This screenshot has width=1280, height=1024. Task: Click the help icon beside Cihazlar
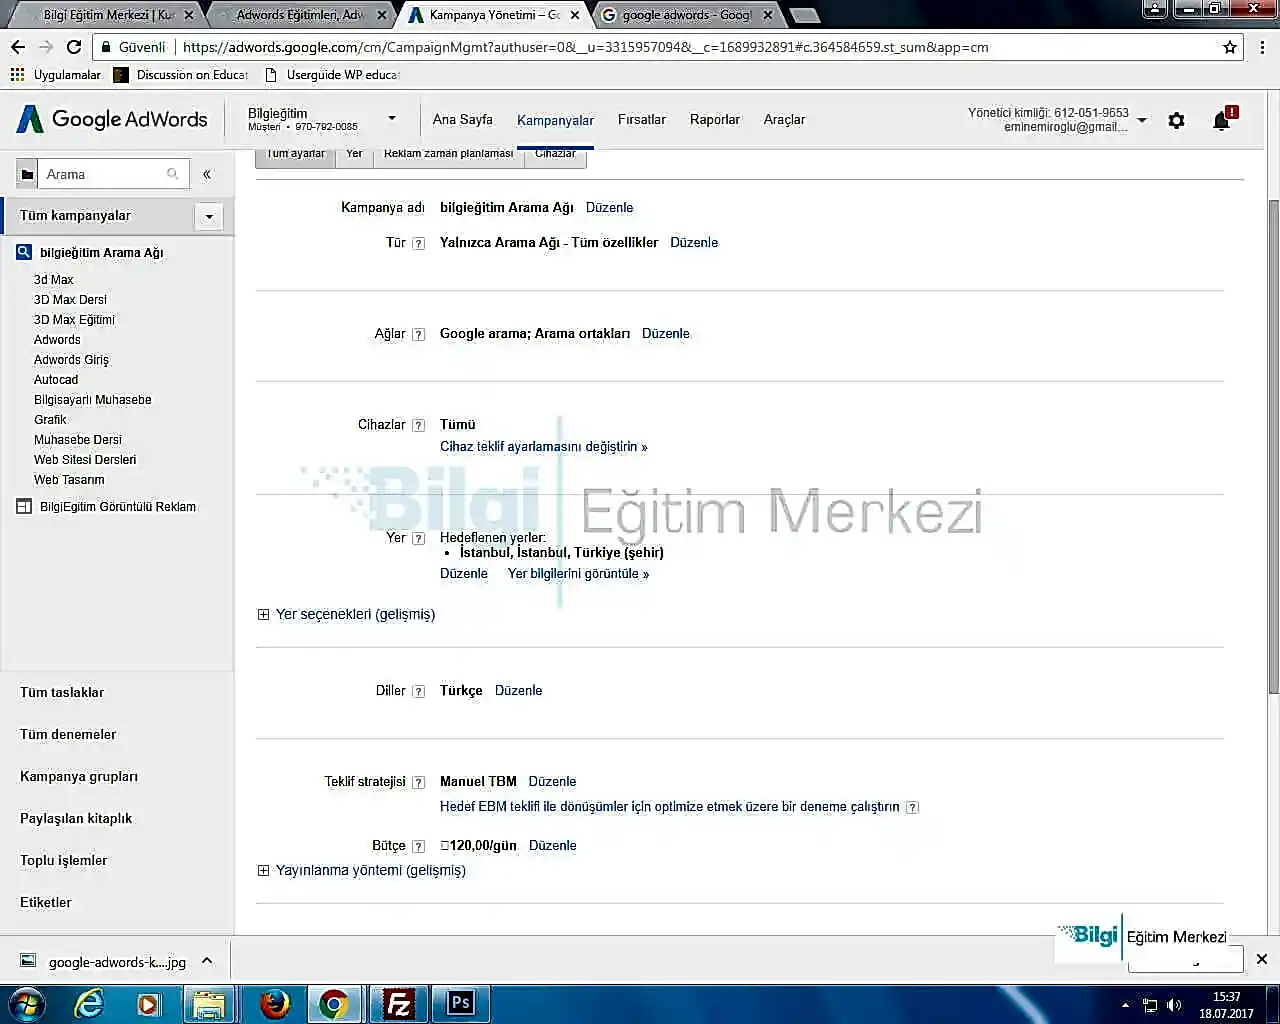(419, 425)
